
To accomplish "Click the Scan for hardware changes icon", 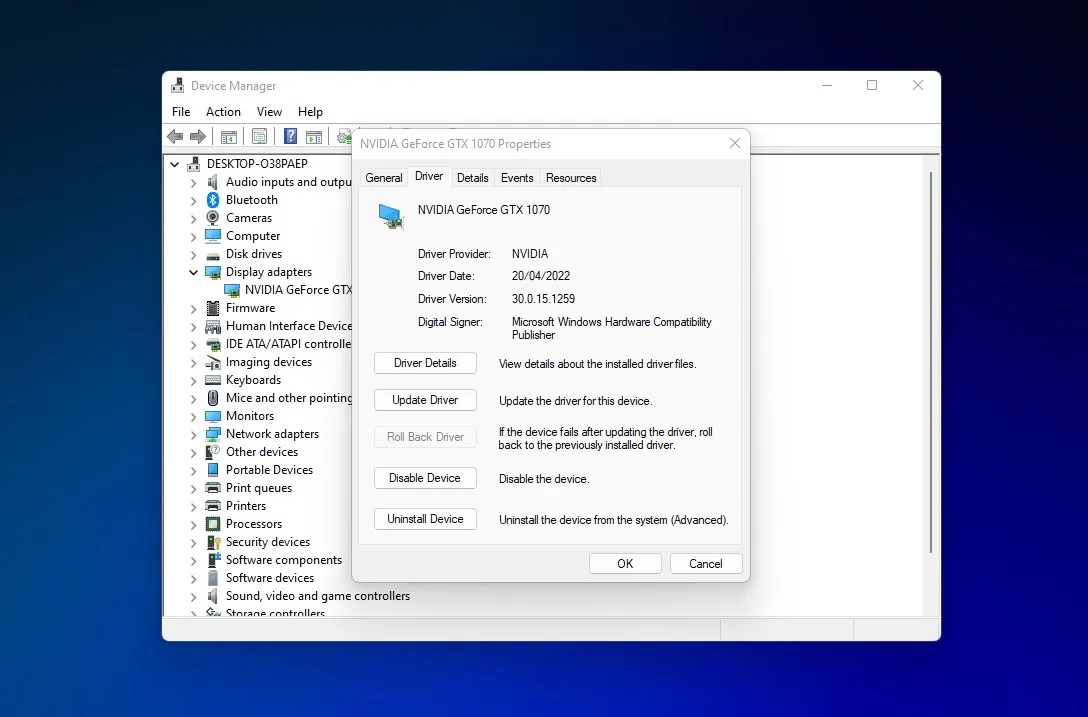I will 343,136.
